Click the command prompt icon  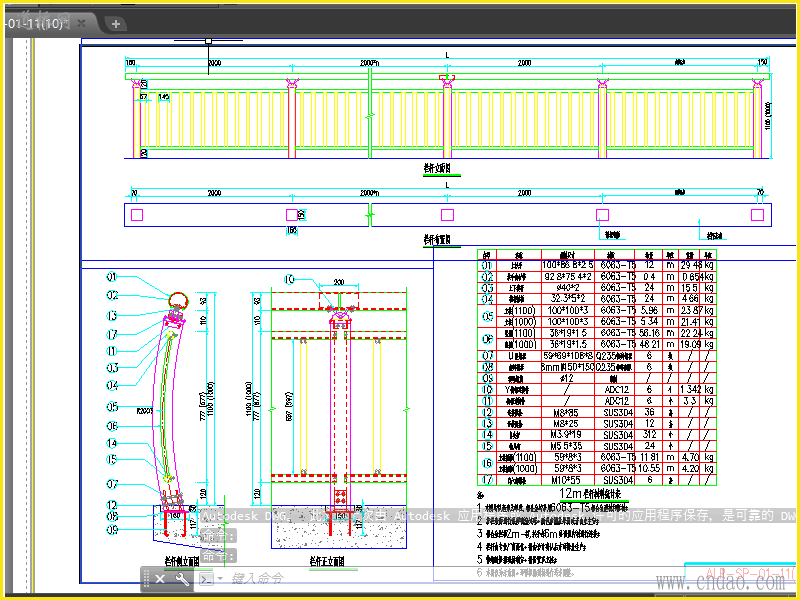coord(206,579)
